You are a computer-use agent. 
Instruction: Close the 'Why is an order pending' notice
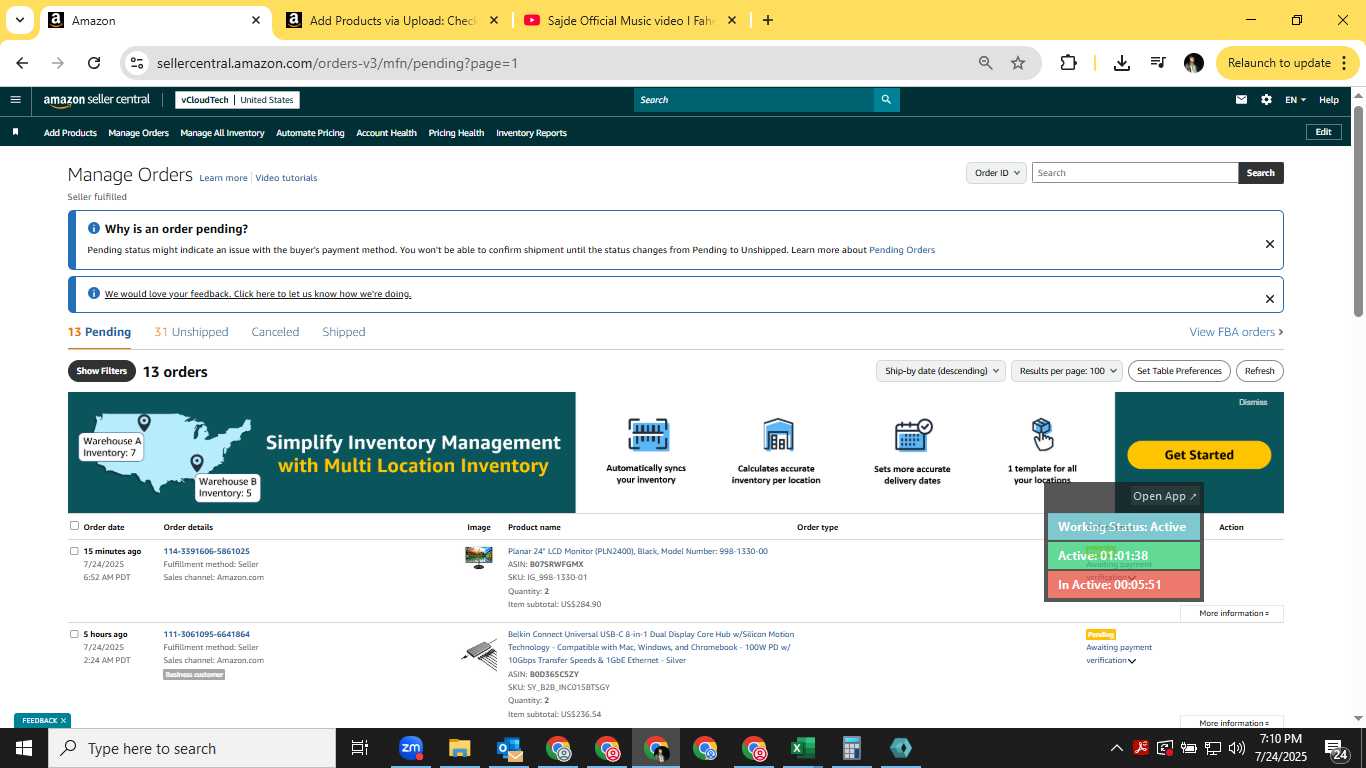coord(1269,244)
